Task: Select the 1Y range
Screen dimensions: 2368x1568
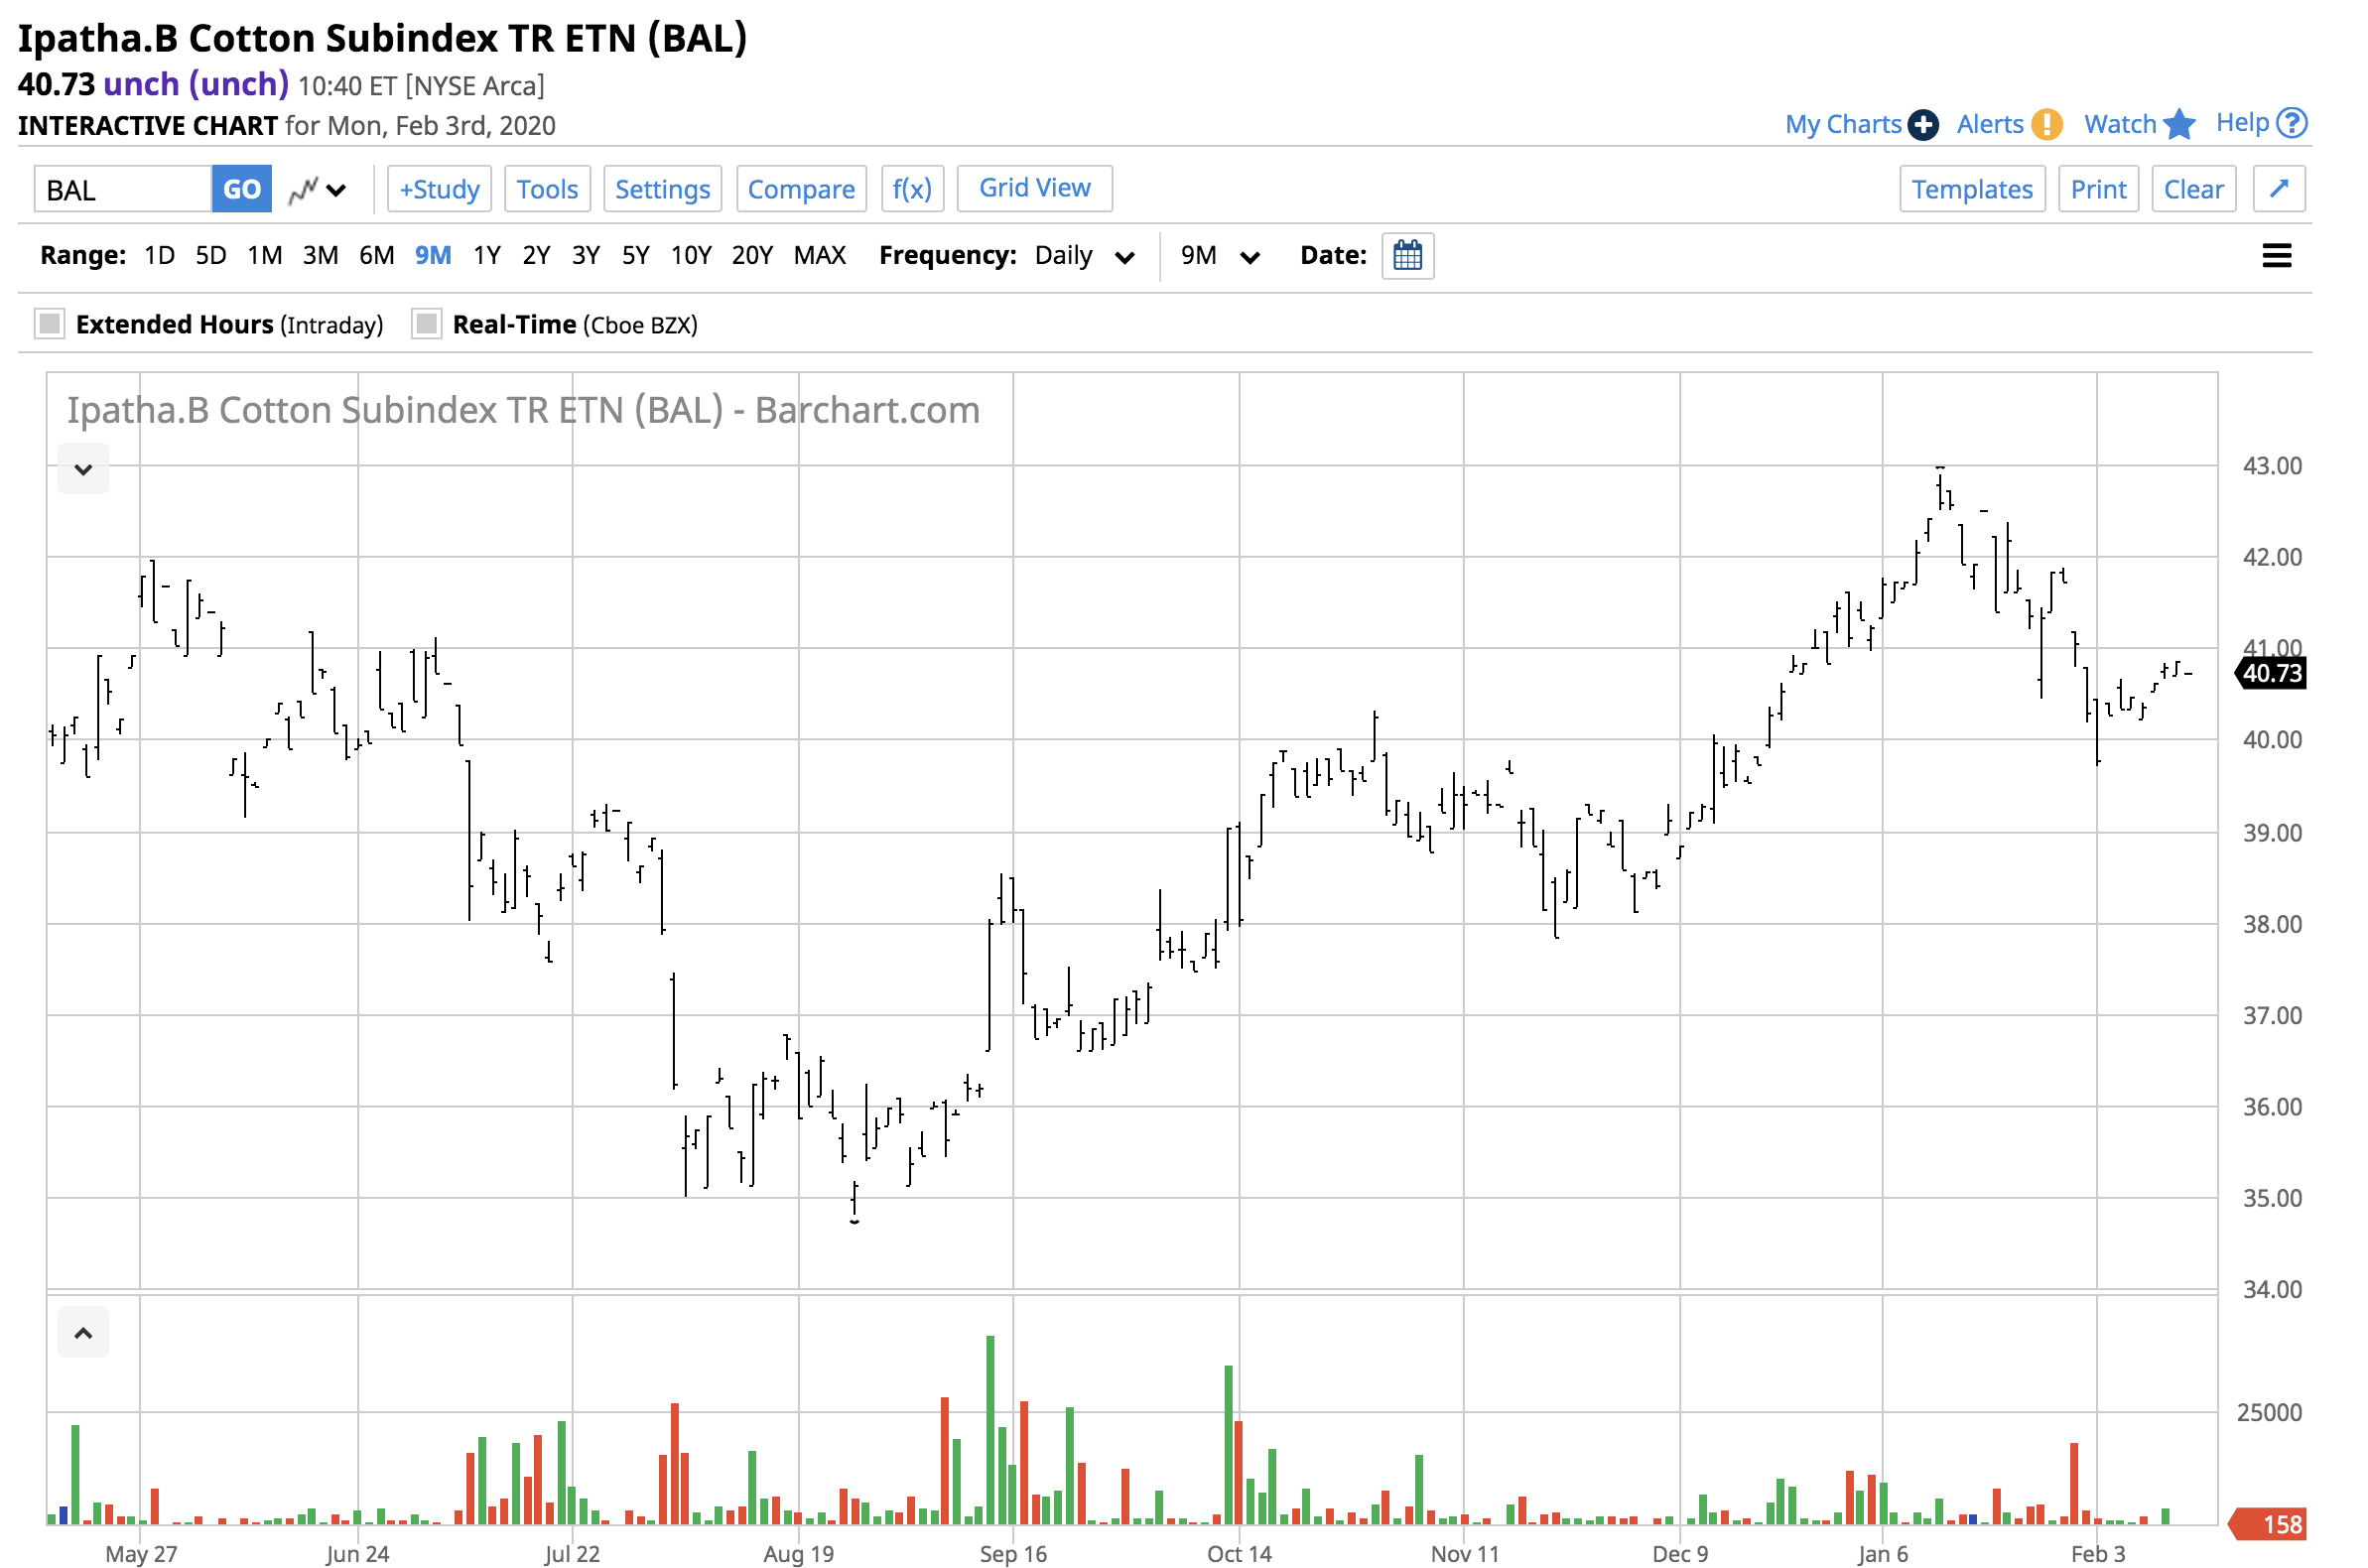Action: 486,256
